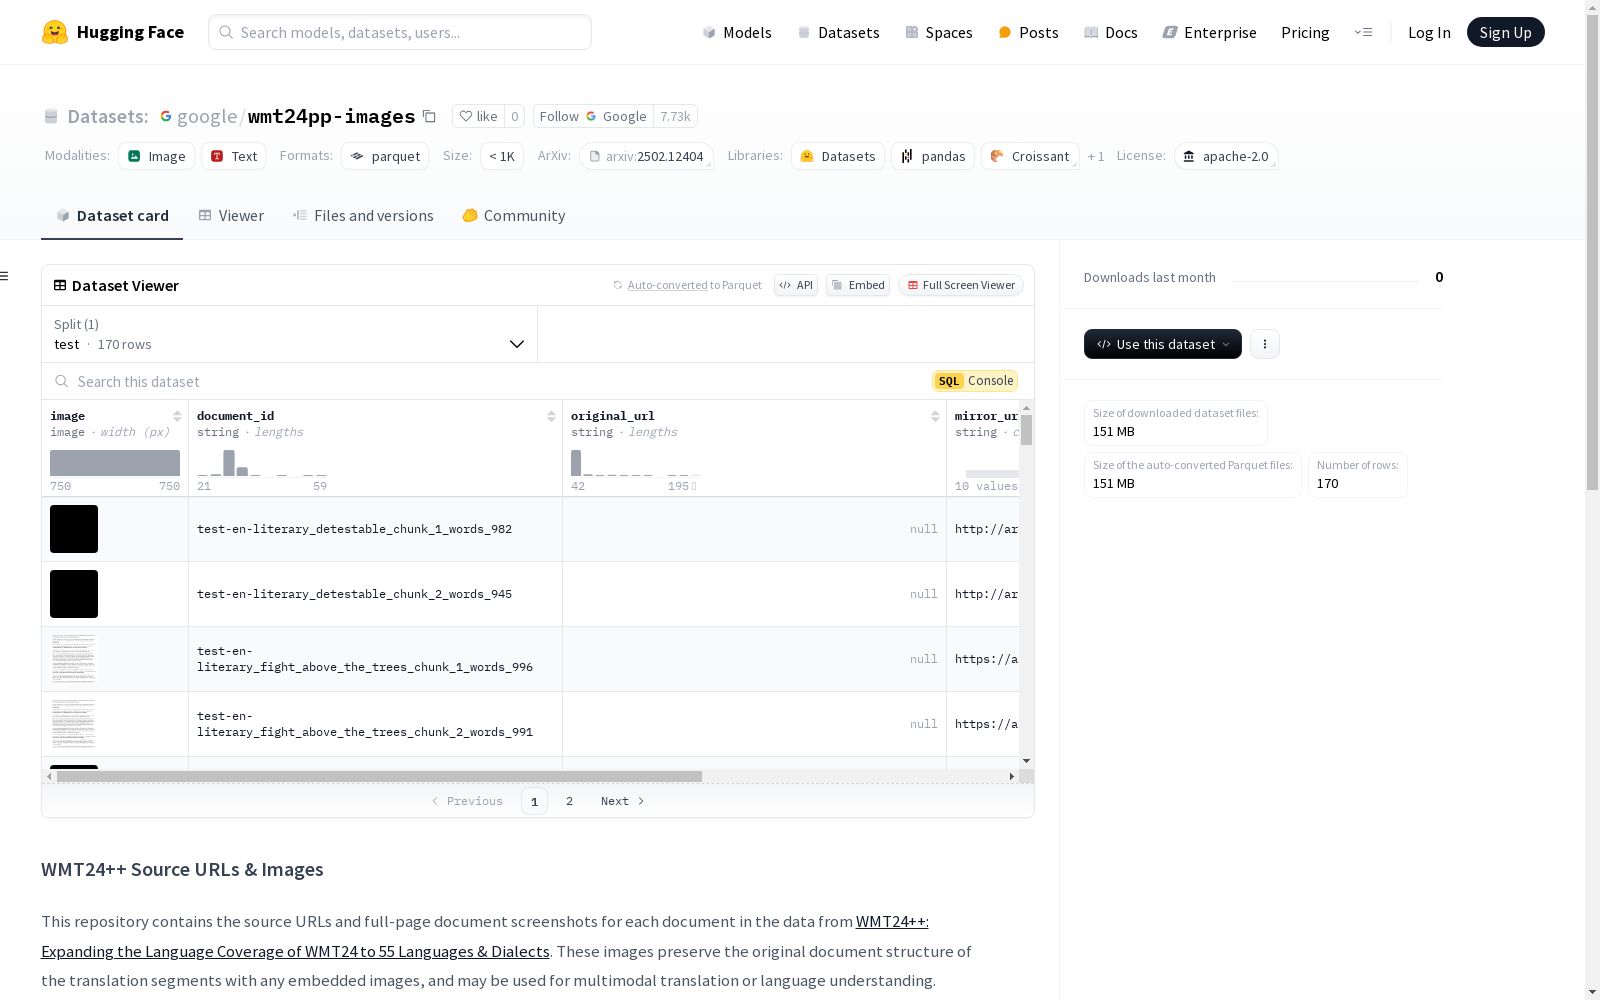
Task: Open thumbnail for fight_above_the_trees_chunk_1 row
Action: point(74,659)
